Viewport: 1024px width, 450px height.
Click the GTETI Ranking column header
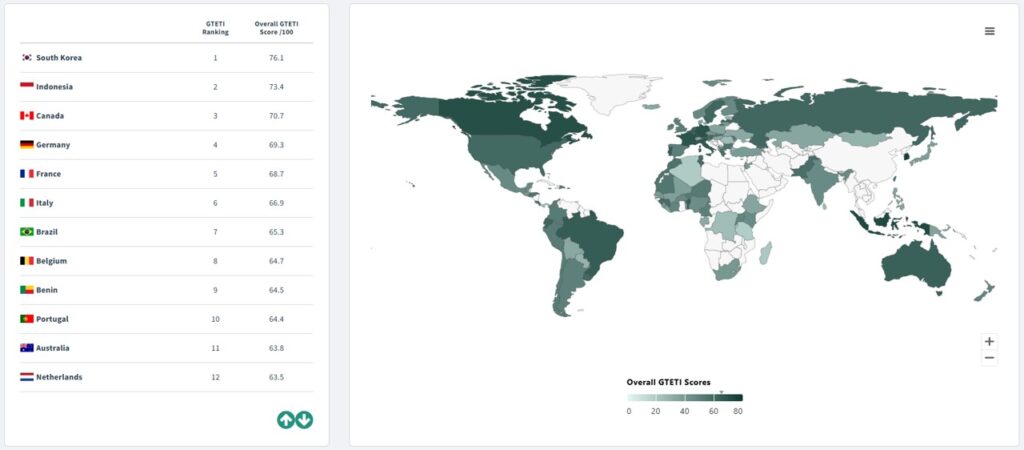point(215,27)
